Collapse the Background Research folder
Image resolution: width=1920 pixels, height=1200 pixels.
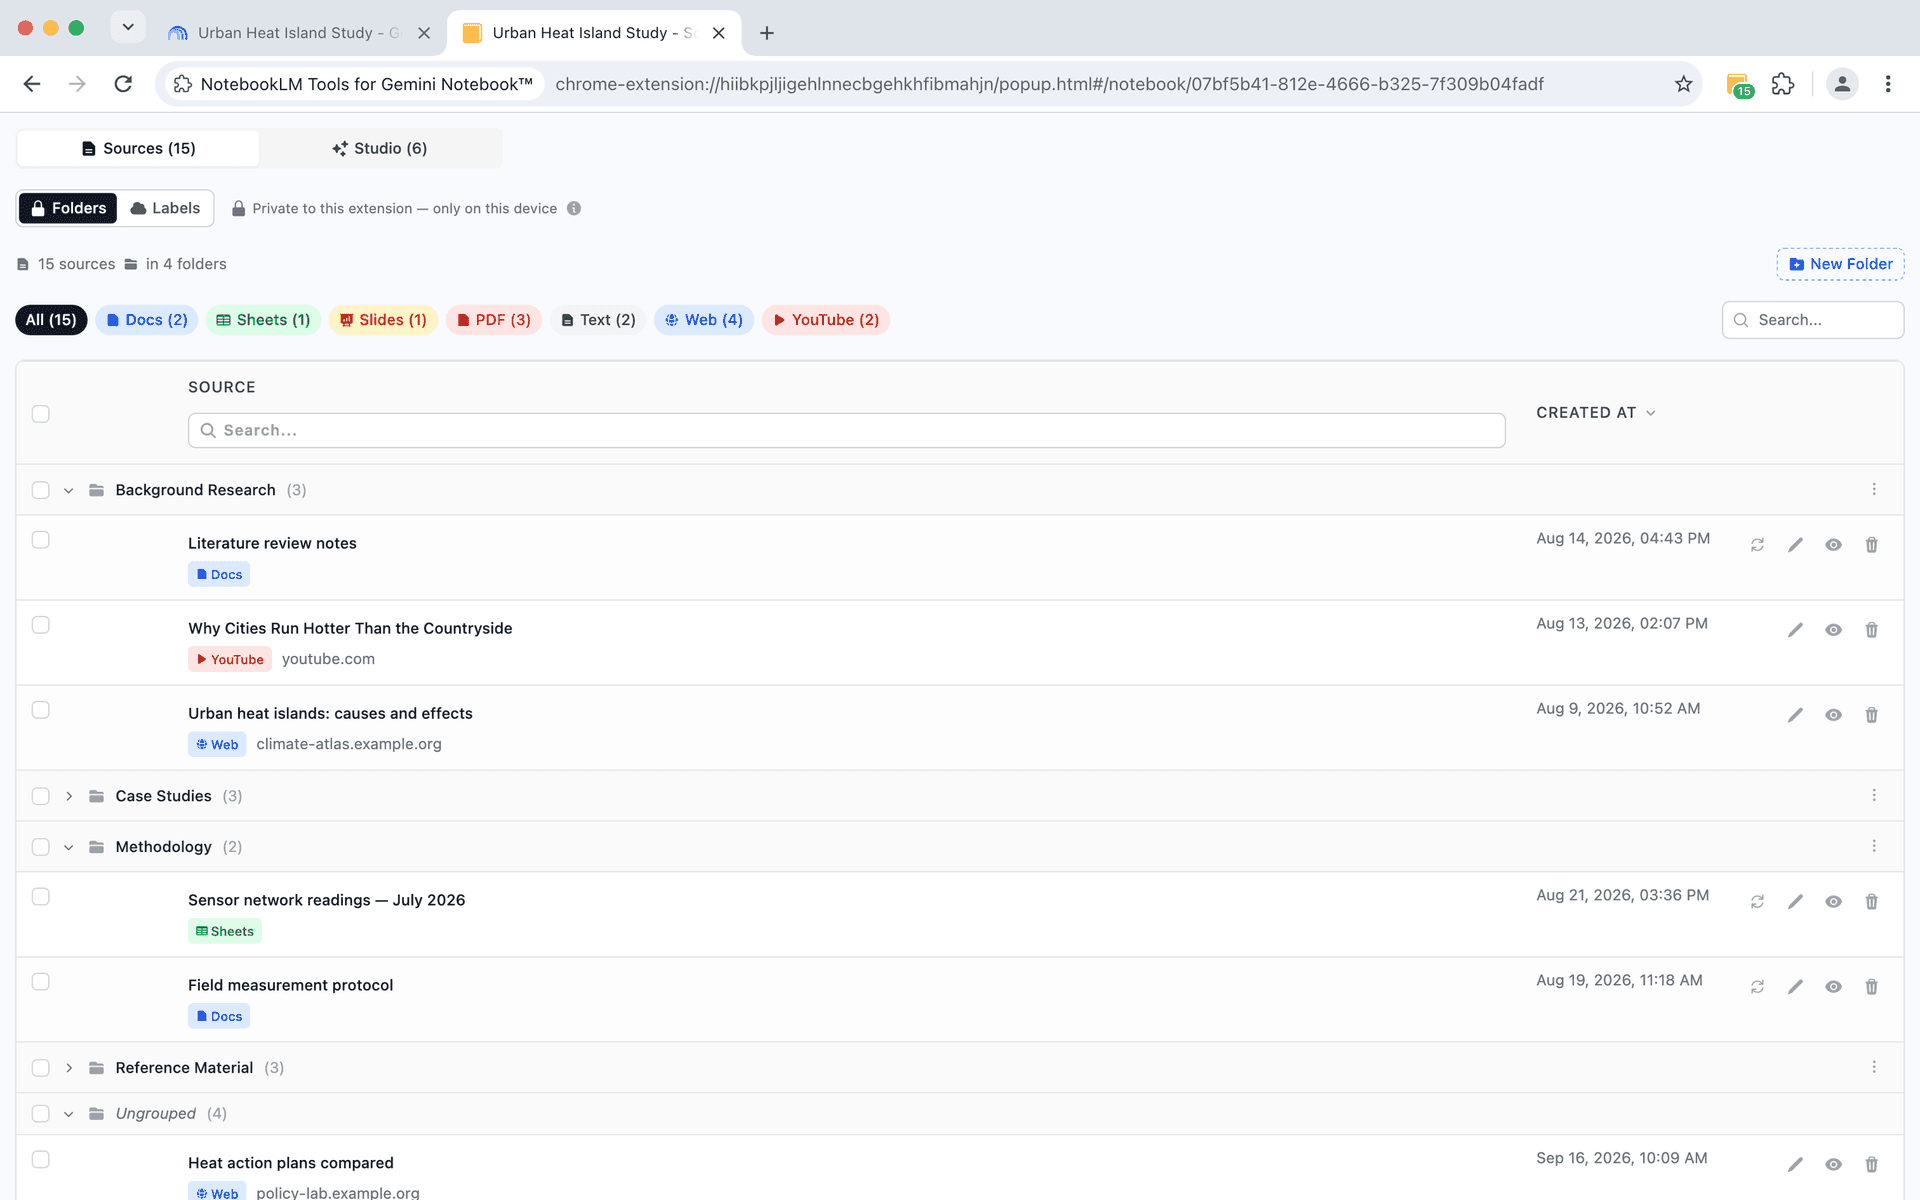[x=68, y=490]
